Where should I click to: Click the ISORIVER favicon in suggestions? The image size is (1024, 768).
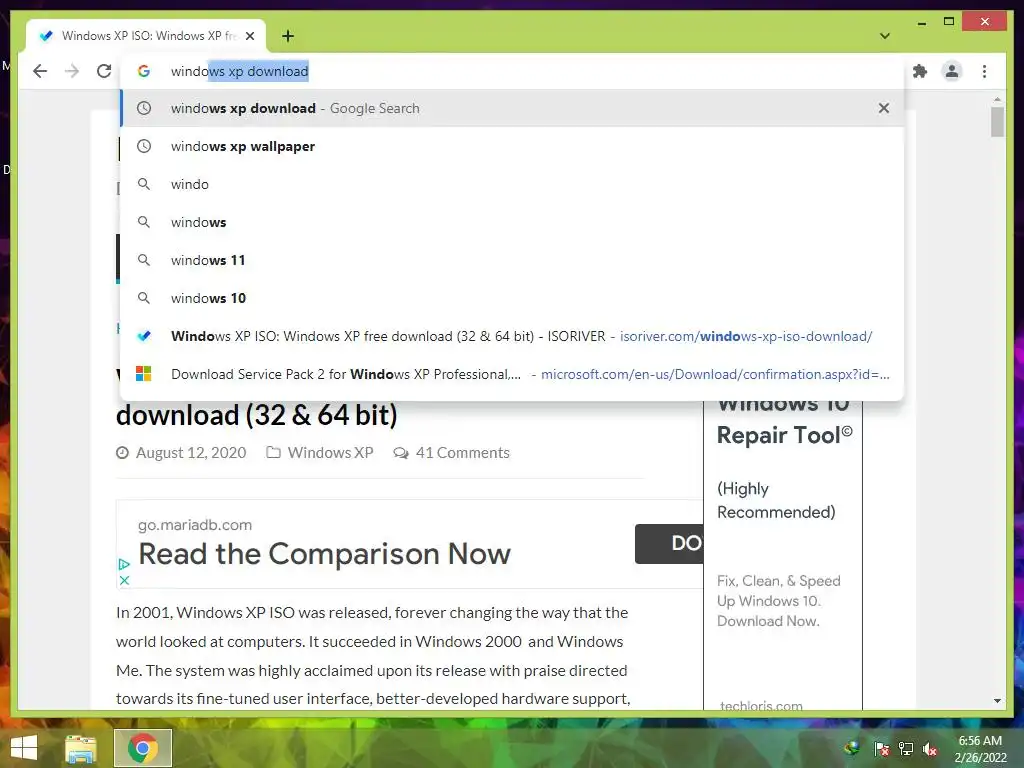(144, 336)
